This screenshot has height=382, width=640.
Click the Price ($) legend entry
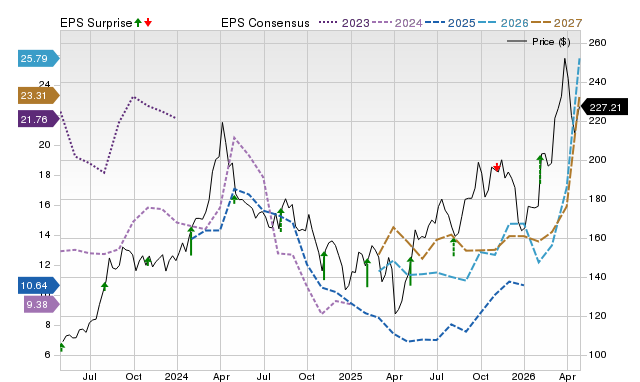point(538,42)
